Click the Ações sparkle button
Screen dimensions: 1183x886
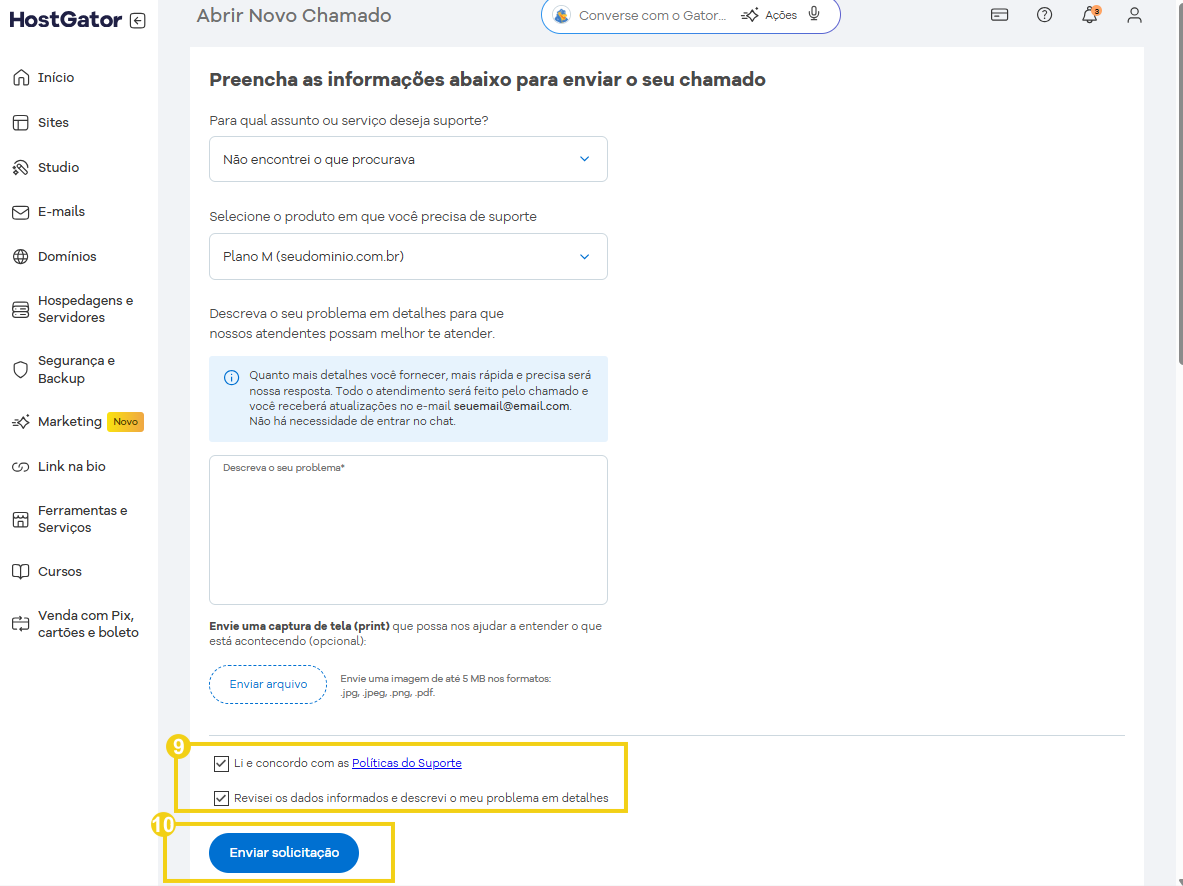tap(769, 15)
